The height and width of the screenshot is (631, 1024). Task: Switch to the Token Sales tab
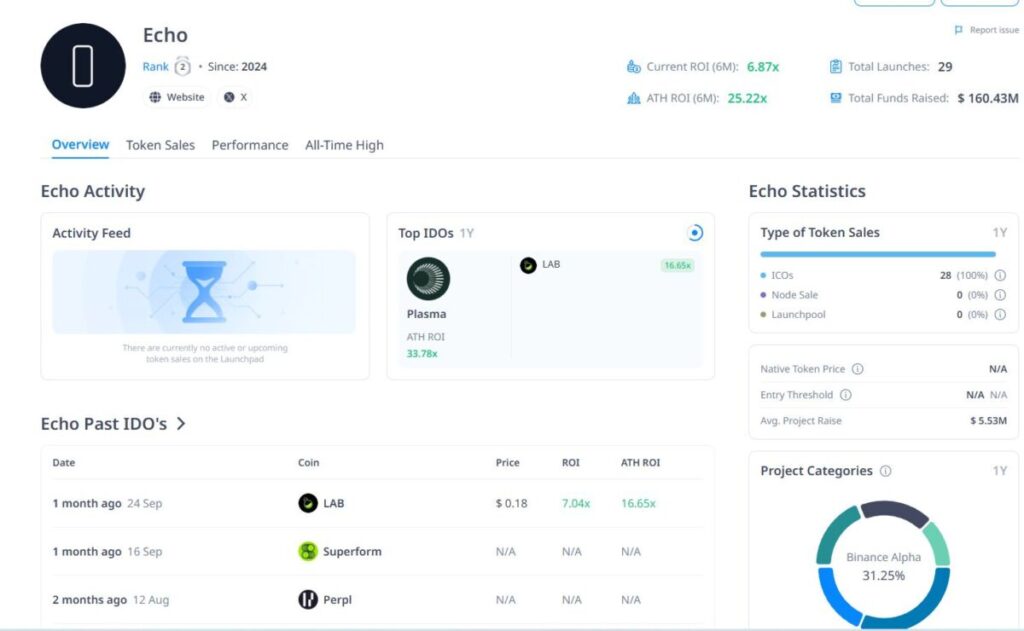(160, 145)
